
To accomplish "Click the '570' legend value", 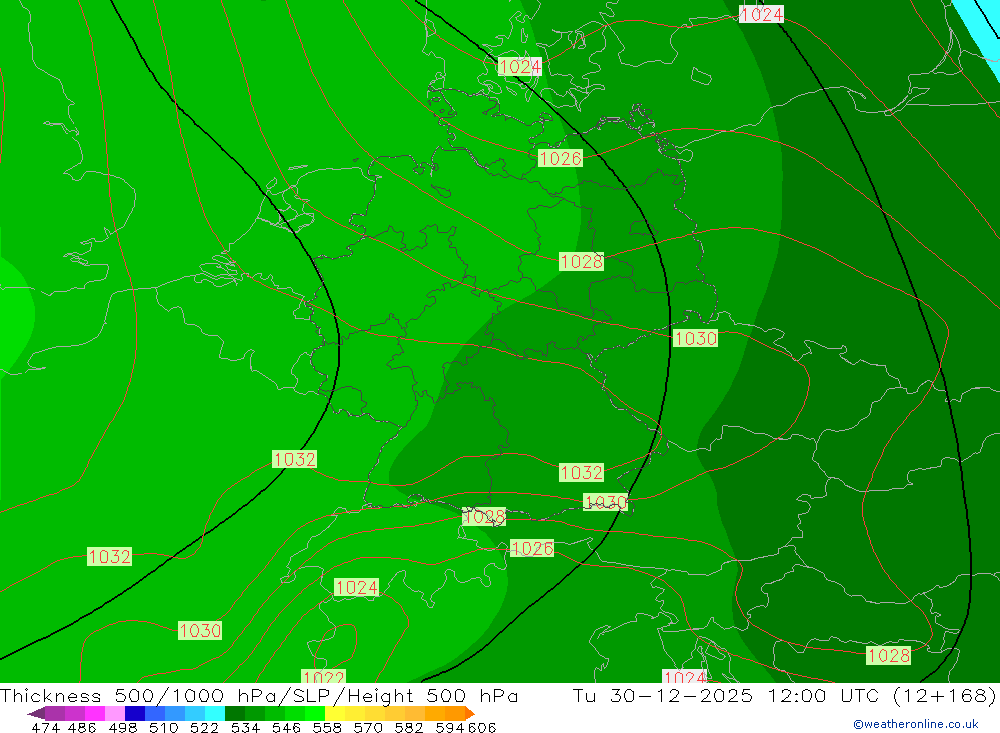I will pos(367,728).
